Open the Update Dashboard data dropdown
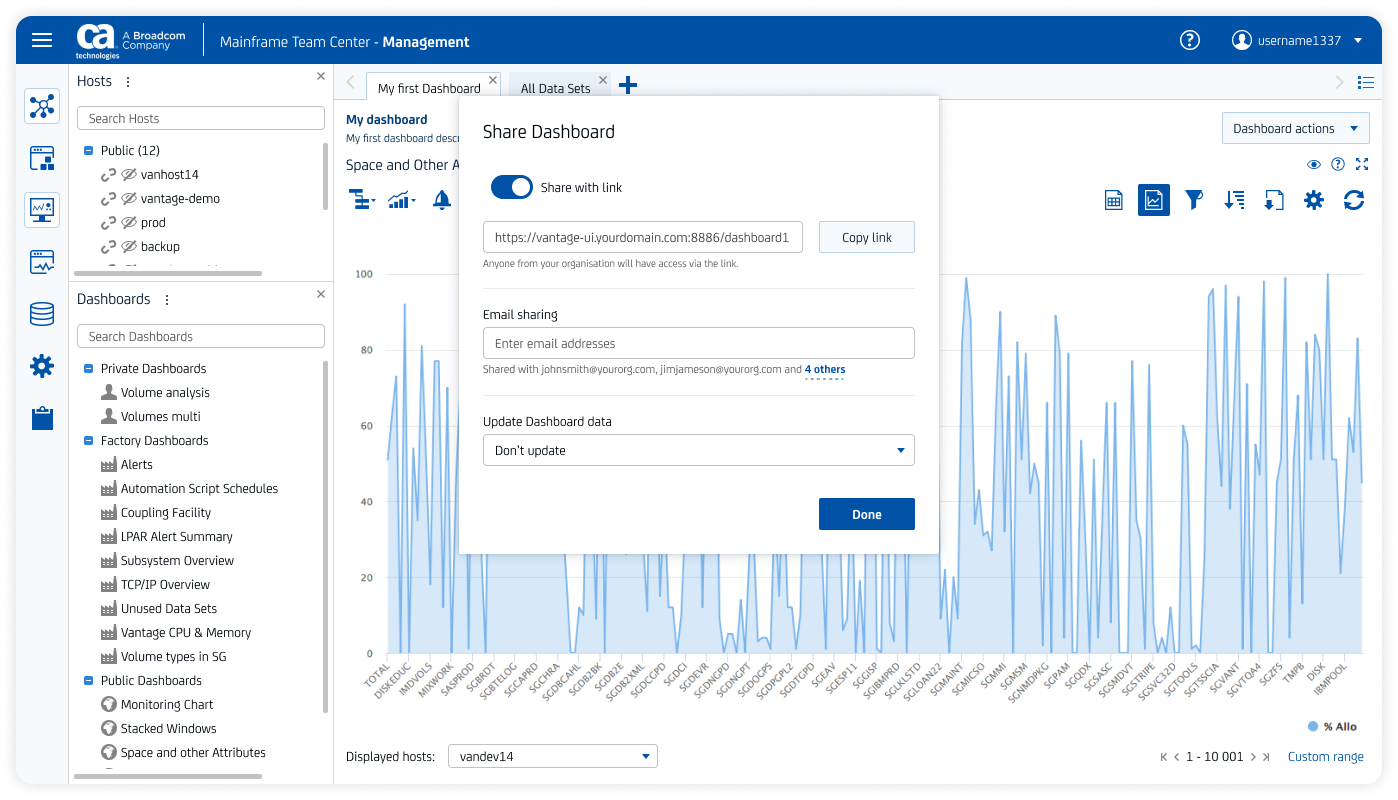The height and width of the screenshot is (800, 1398). (699, 450)
